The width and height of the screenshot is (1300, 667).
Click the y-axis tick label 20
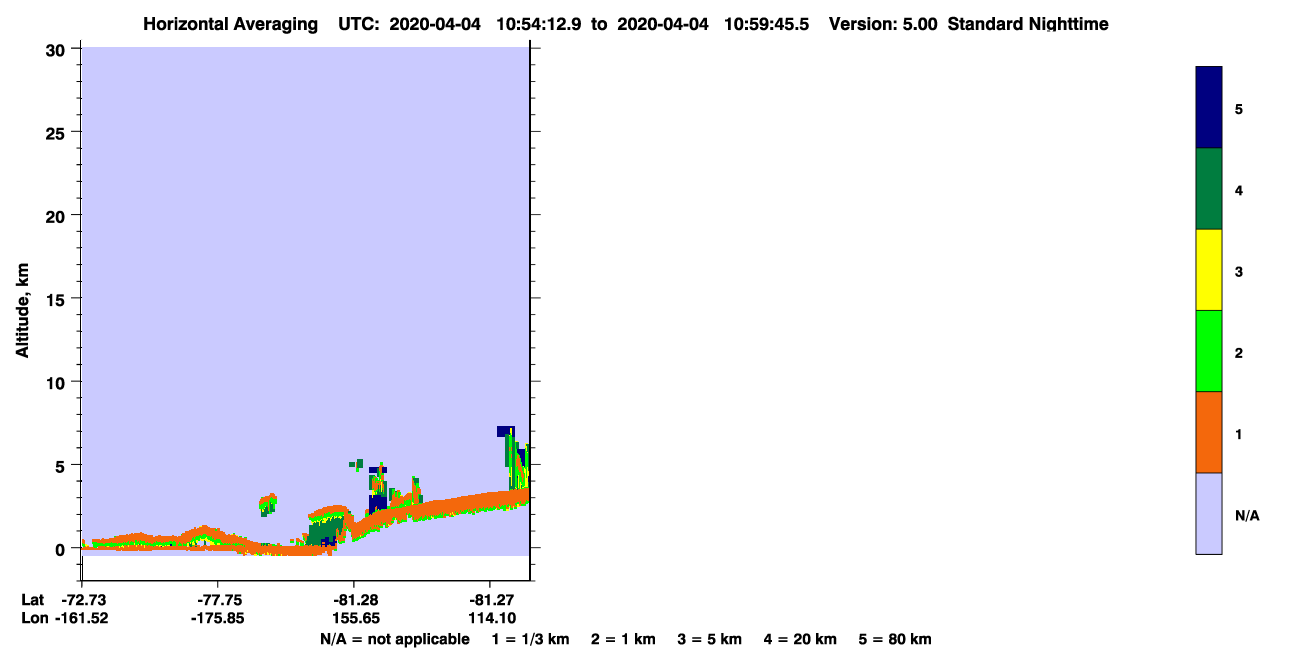pos(58,215)
